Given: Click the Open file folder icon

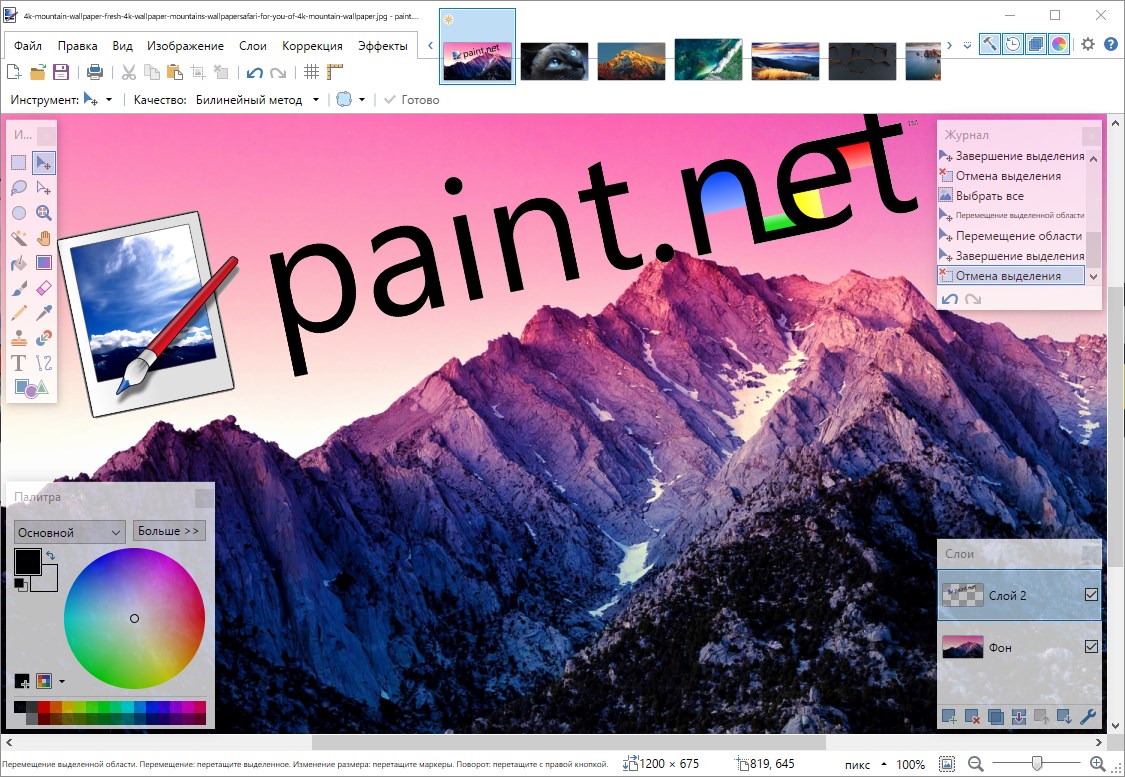Looking at the screenshot, I should coord(38,72).
